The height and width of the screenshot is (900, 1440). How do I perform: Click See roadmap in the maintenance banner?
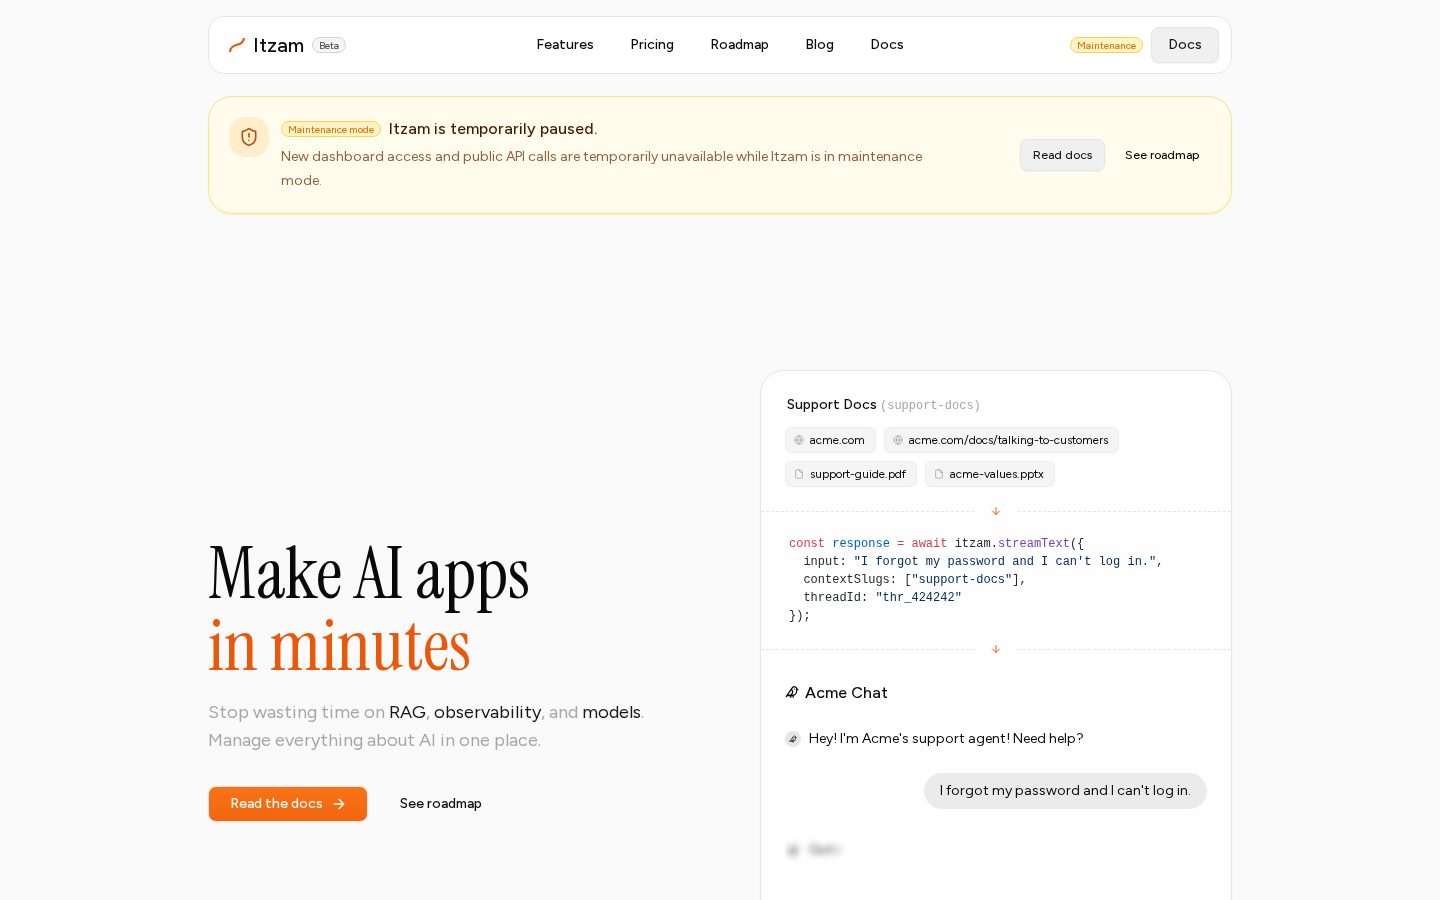tap(1162, 155)
